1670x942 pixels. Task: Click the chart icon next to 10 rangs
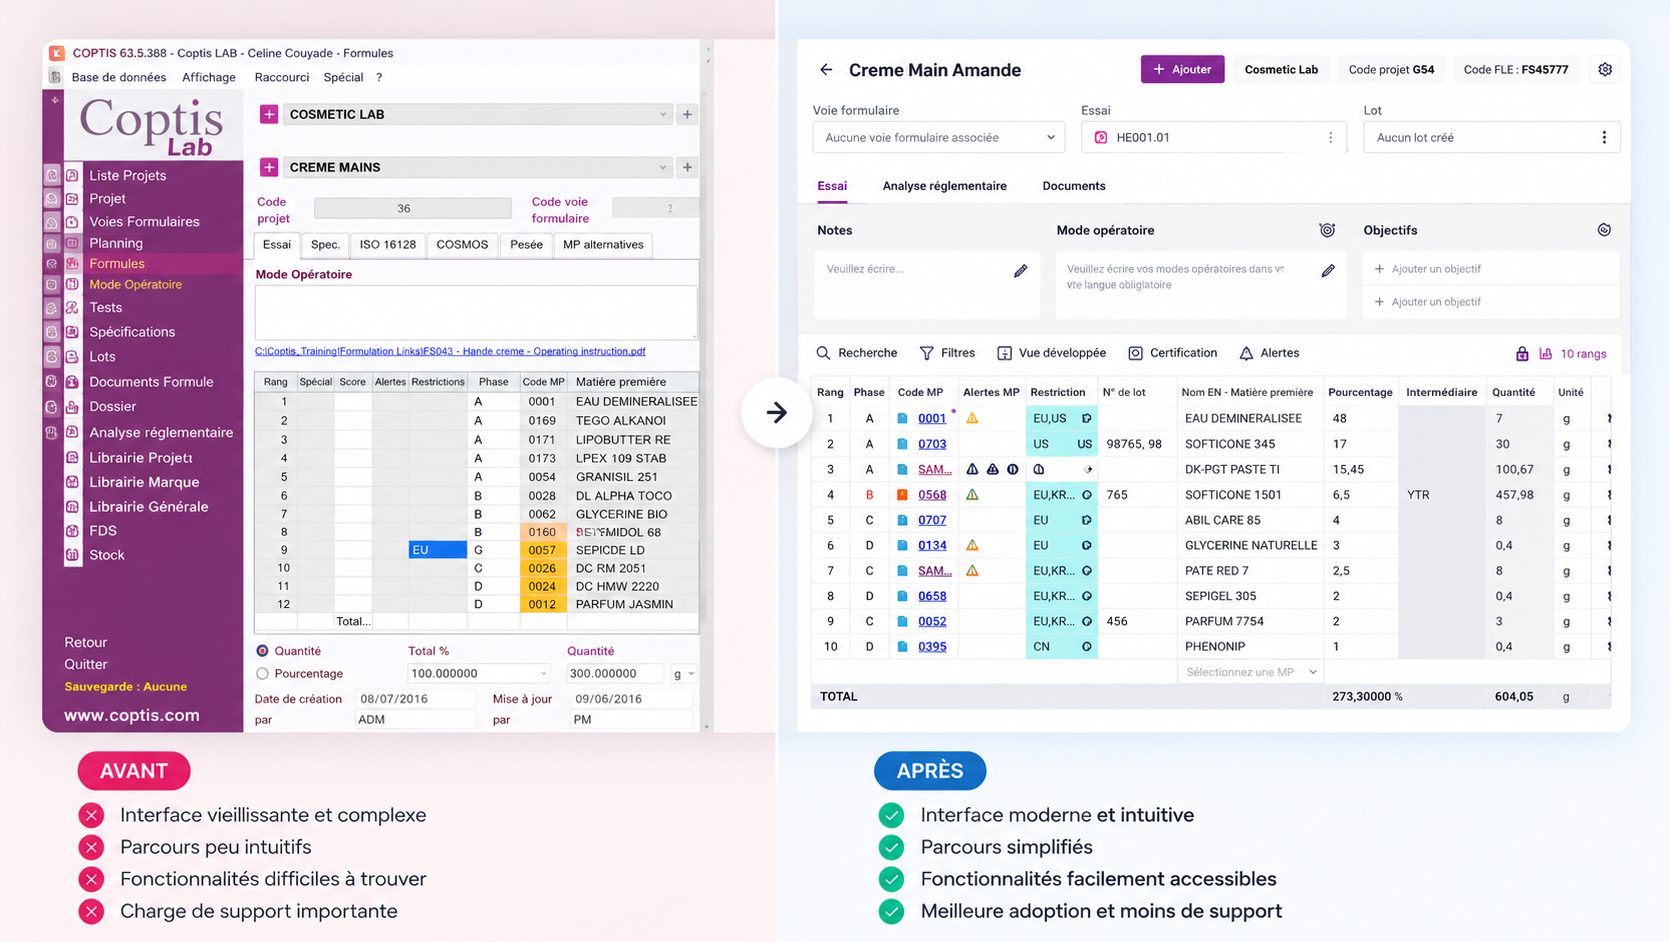[1545, 354]
